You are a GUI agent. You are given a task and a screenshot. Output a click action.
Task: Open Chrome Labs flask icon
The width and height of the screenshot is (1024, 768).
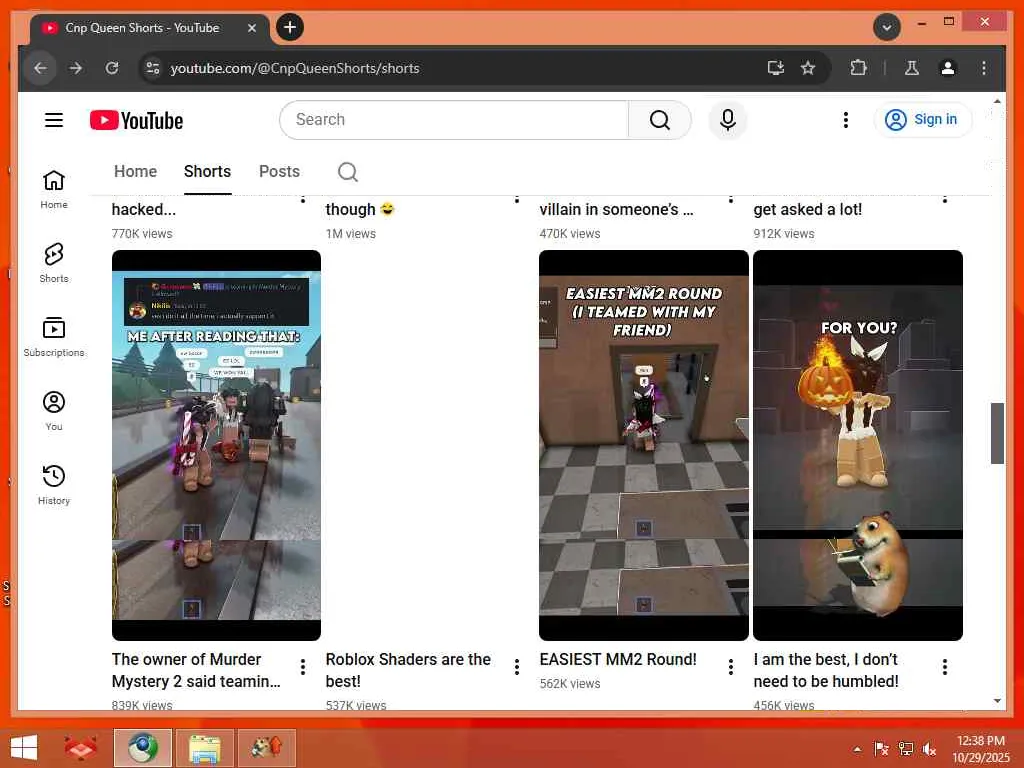tap(912, 68)
